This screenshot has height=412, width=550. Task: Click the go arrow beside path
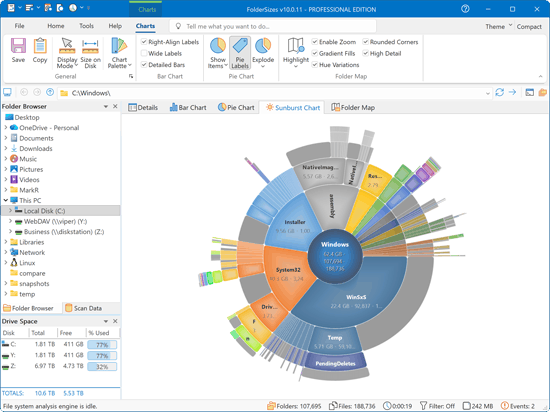pos(512,92)
